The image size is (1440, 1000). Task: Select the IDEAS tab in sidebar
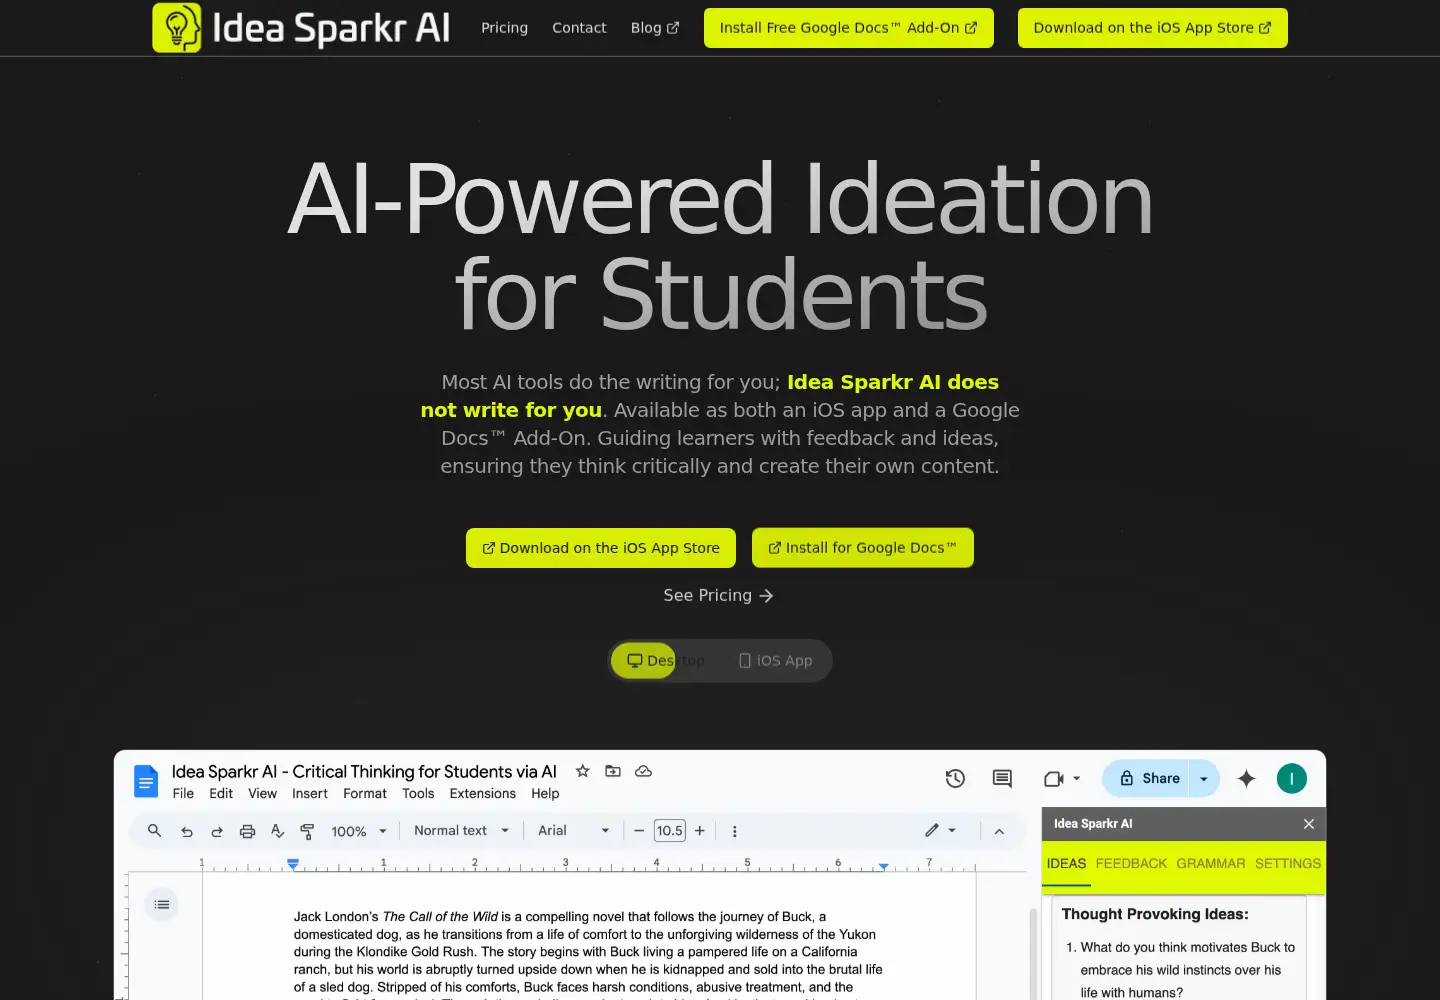(x=1066, y=864)
